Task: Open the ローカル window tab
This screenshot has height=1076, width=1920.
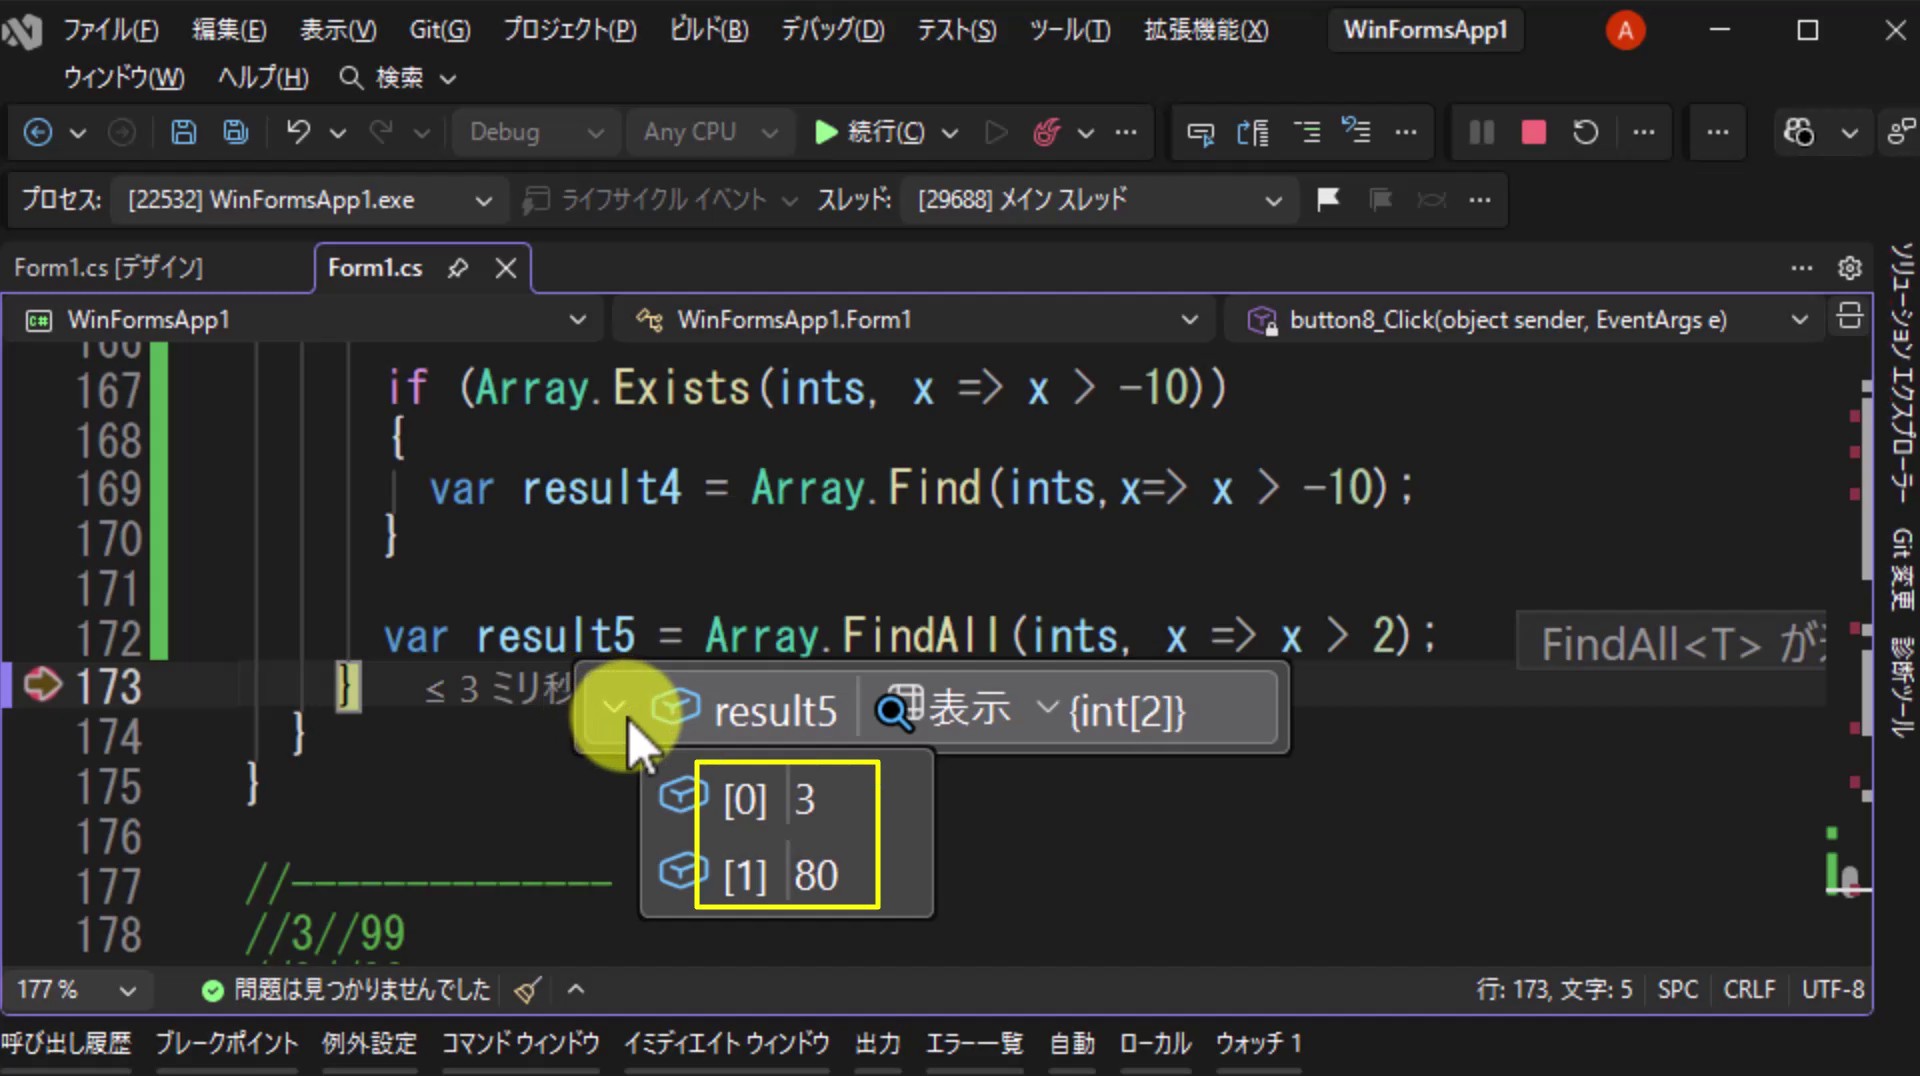Action: tap(1155, 1044)
